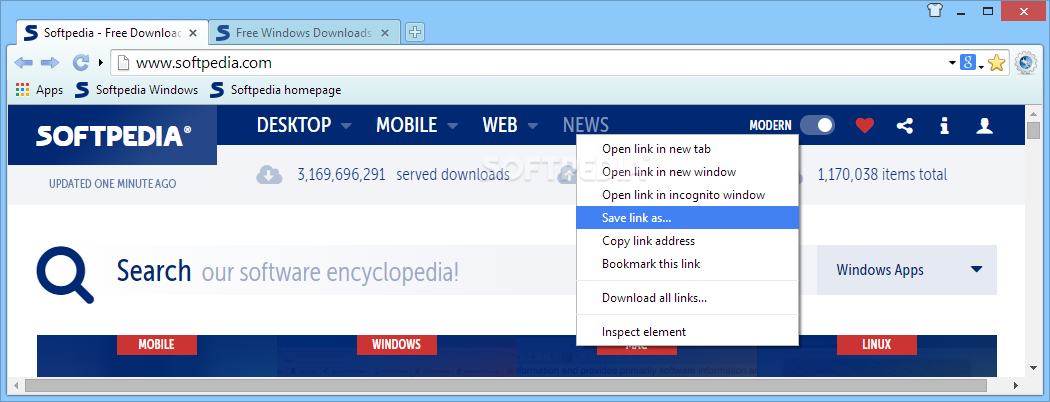Click the vertical scrollbar thumb
1050x402 pixels.
point(1033,130)
